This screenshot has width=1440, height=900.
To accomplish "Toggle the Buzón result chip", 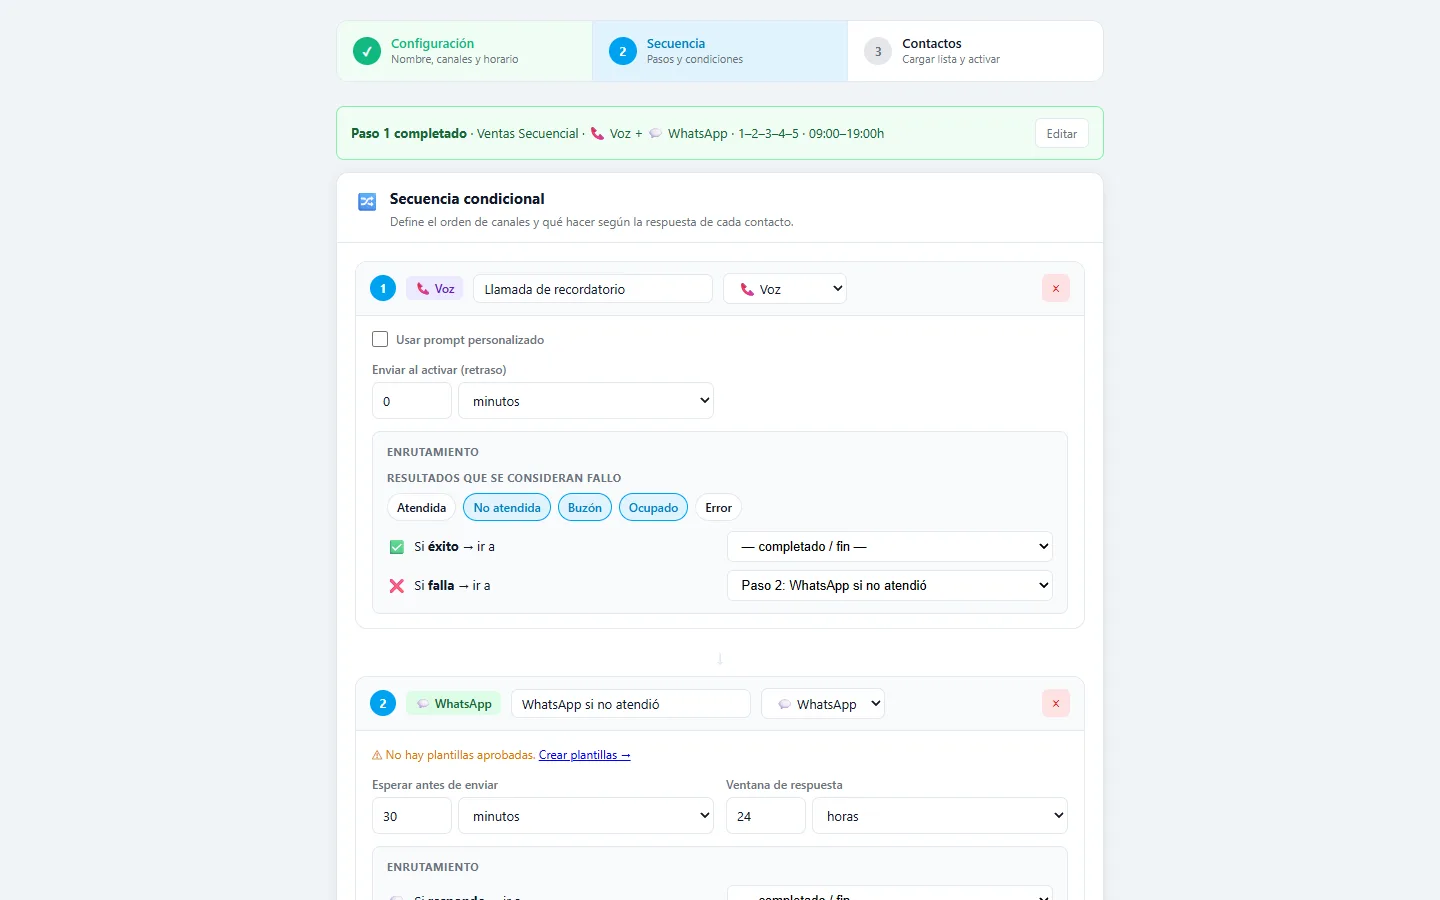I will 585,507.
